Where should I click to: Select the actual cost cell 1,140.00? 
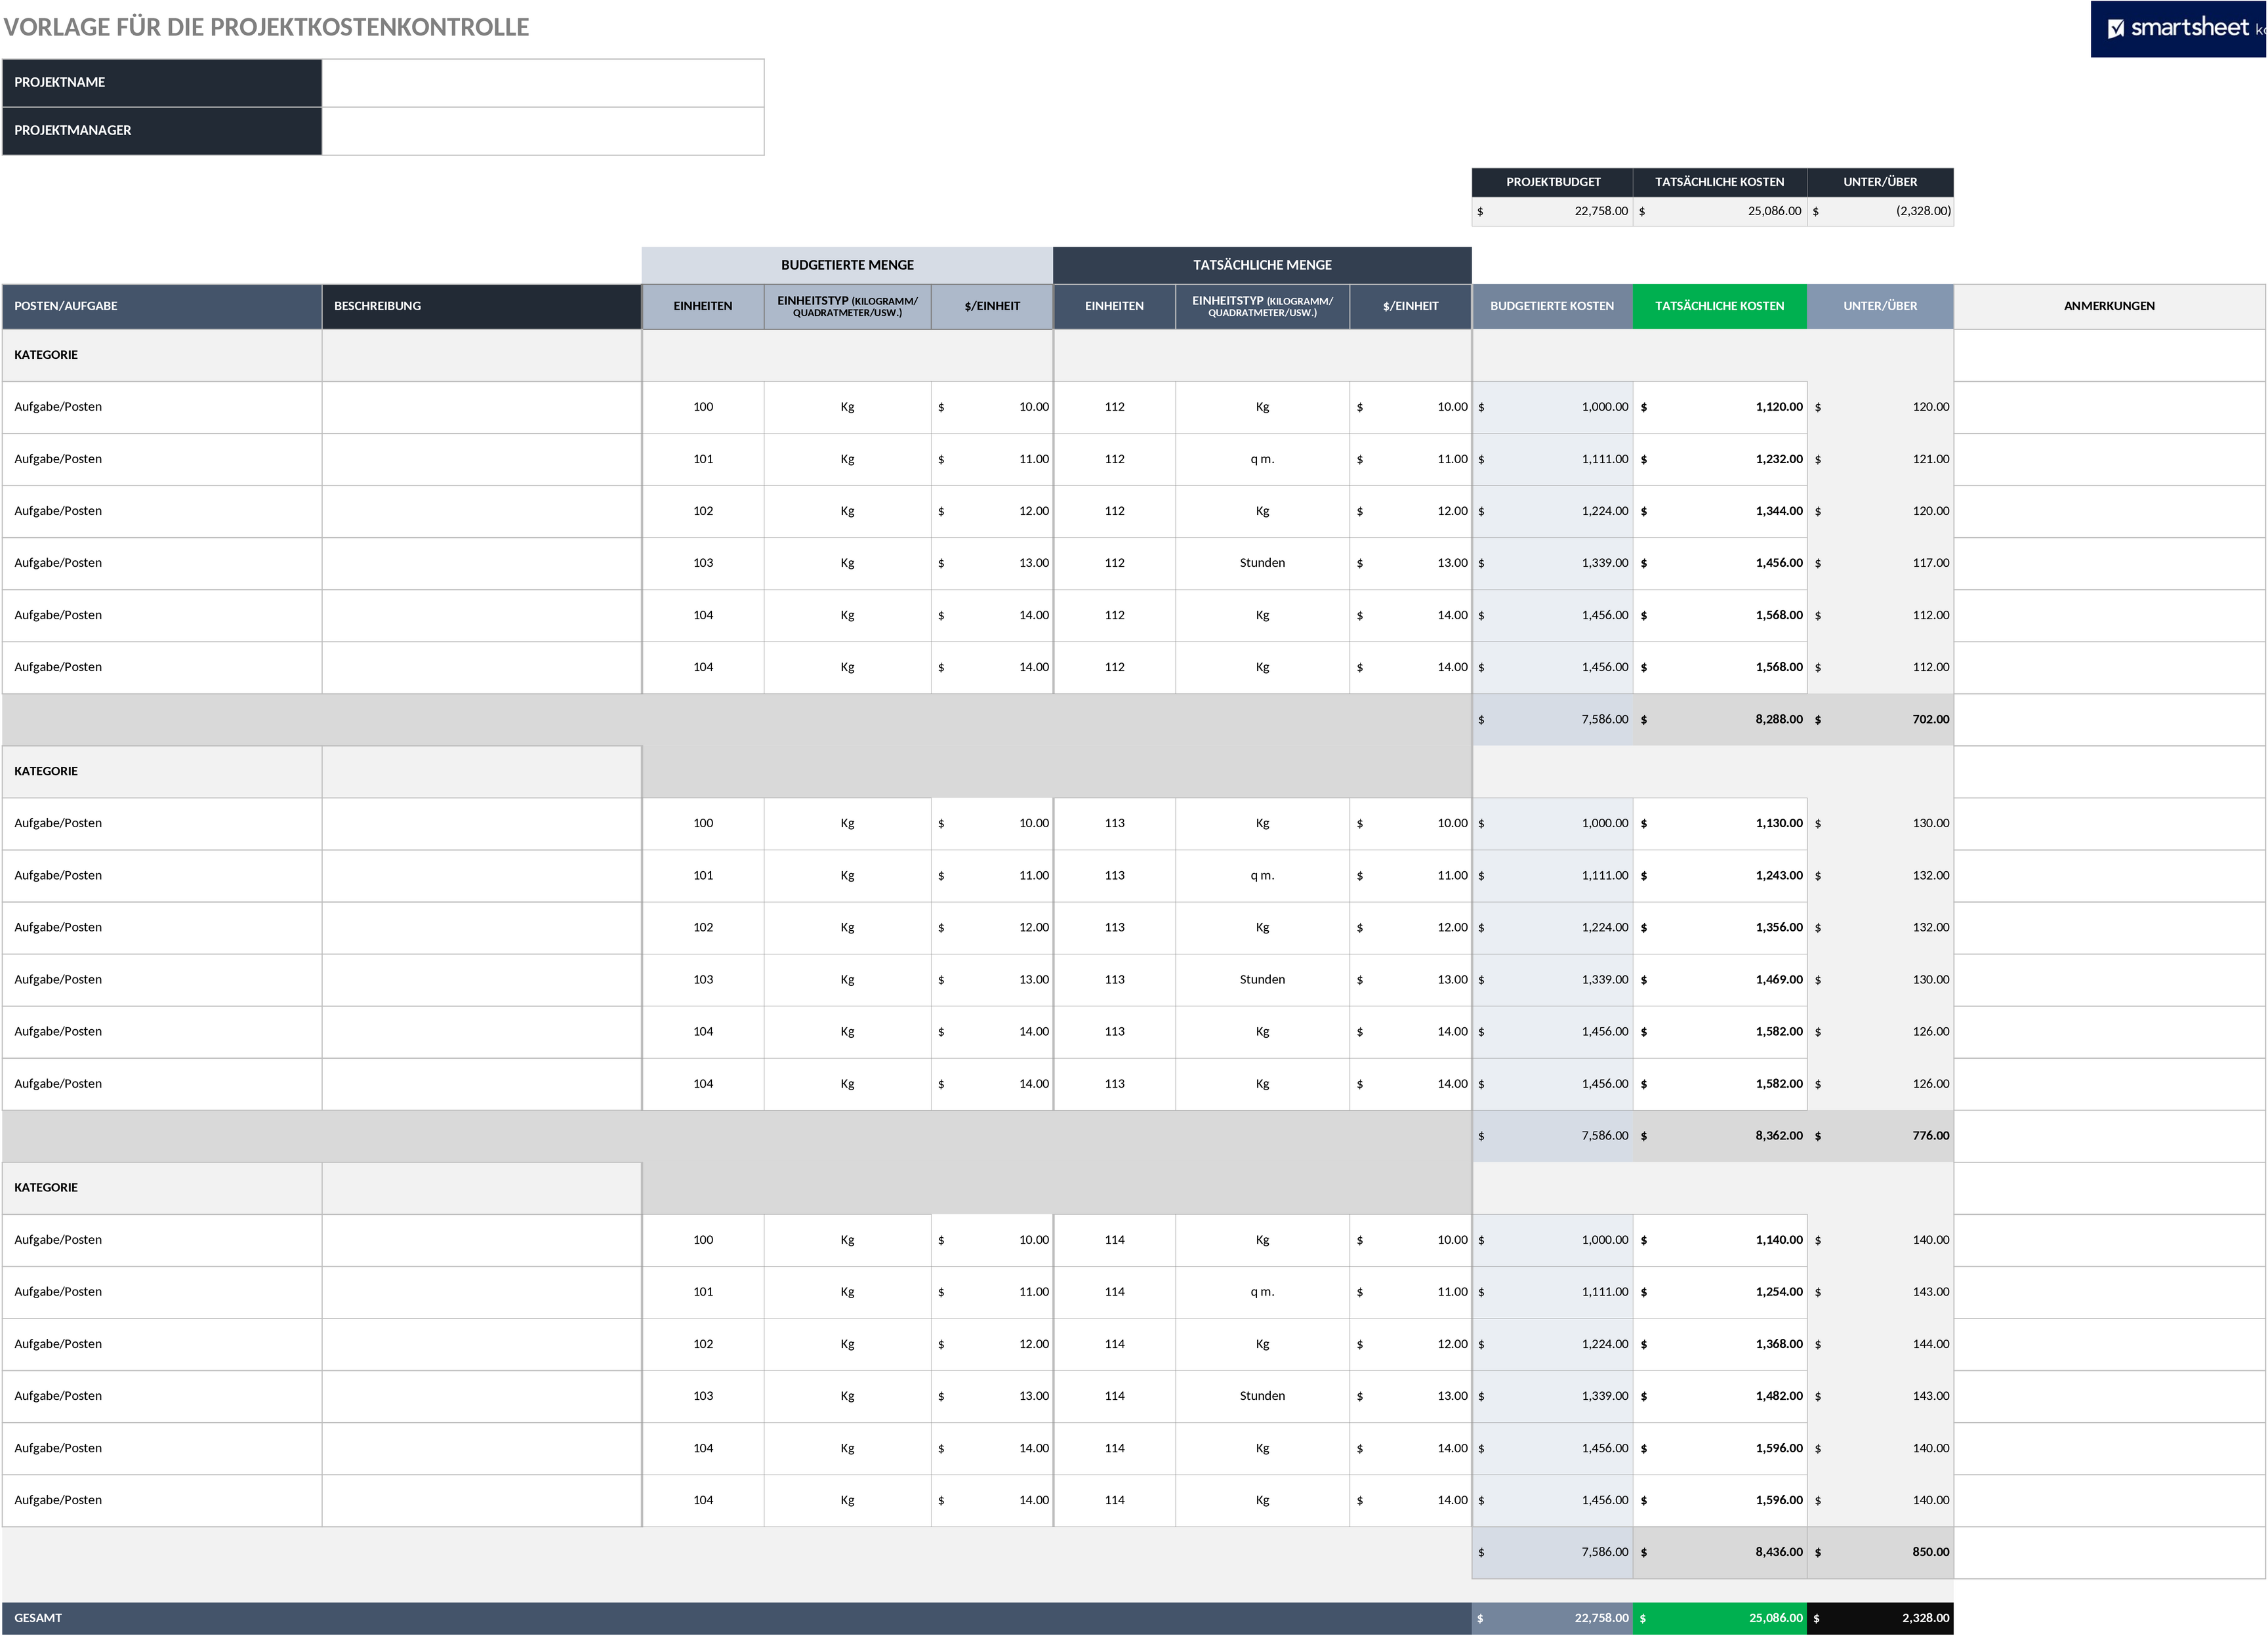1720,1240
